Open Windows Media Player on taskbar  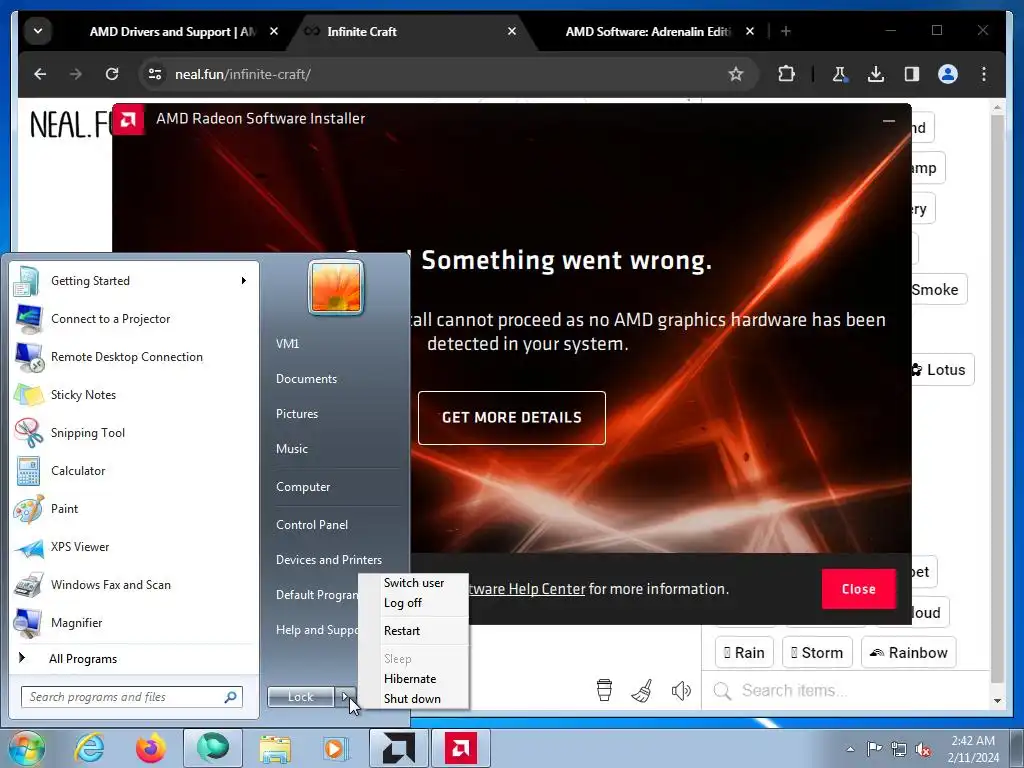tap(336, 748)
